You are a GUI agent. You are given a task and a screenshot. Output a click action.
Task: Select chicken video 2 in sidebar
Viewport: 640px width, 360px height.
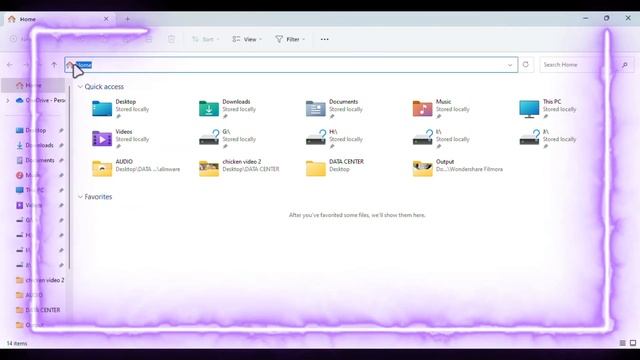pyautogui.click(x=40, y=280)
